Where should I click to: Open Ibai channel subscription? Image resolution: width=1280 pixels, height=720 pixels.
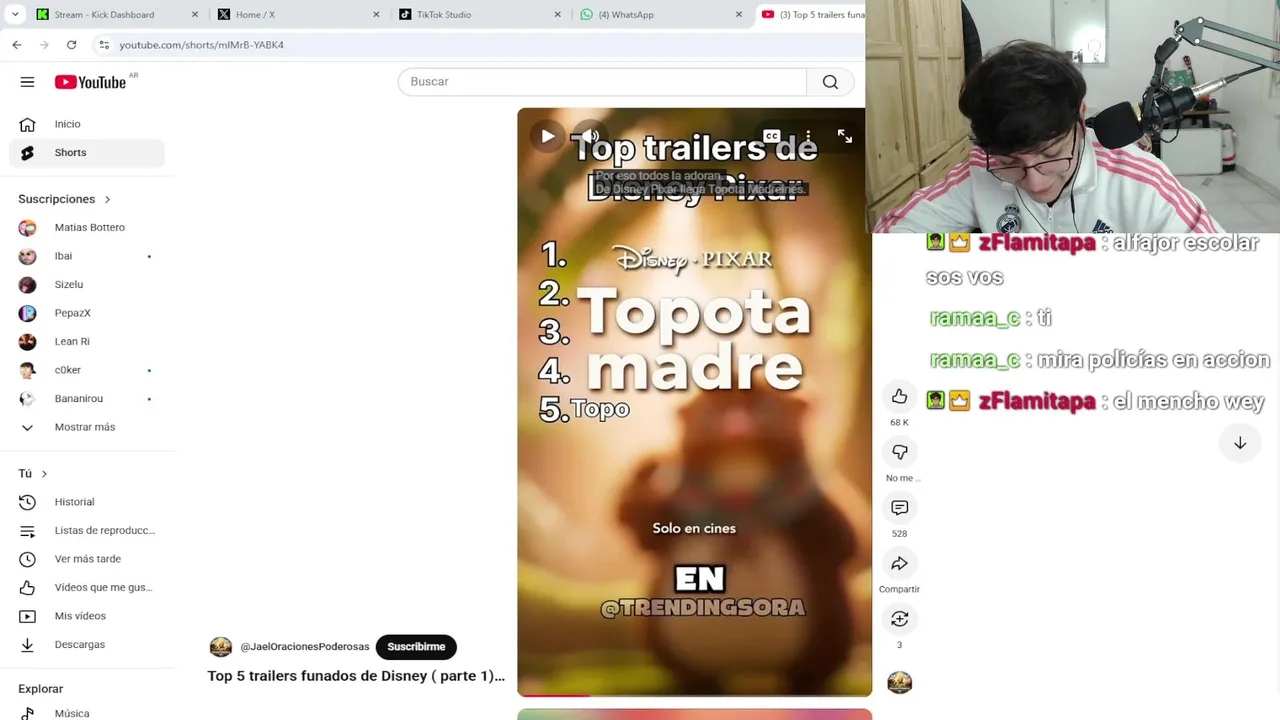[87, 256]
